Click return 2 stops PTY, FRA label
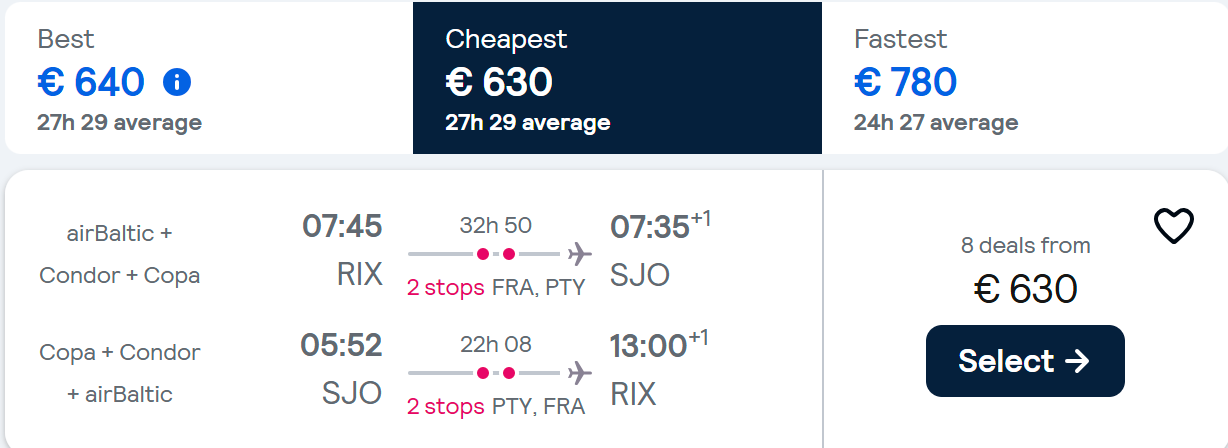Viewport: 1228px width, 448px height. 496,407
